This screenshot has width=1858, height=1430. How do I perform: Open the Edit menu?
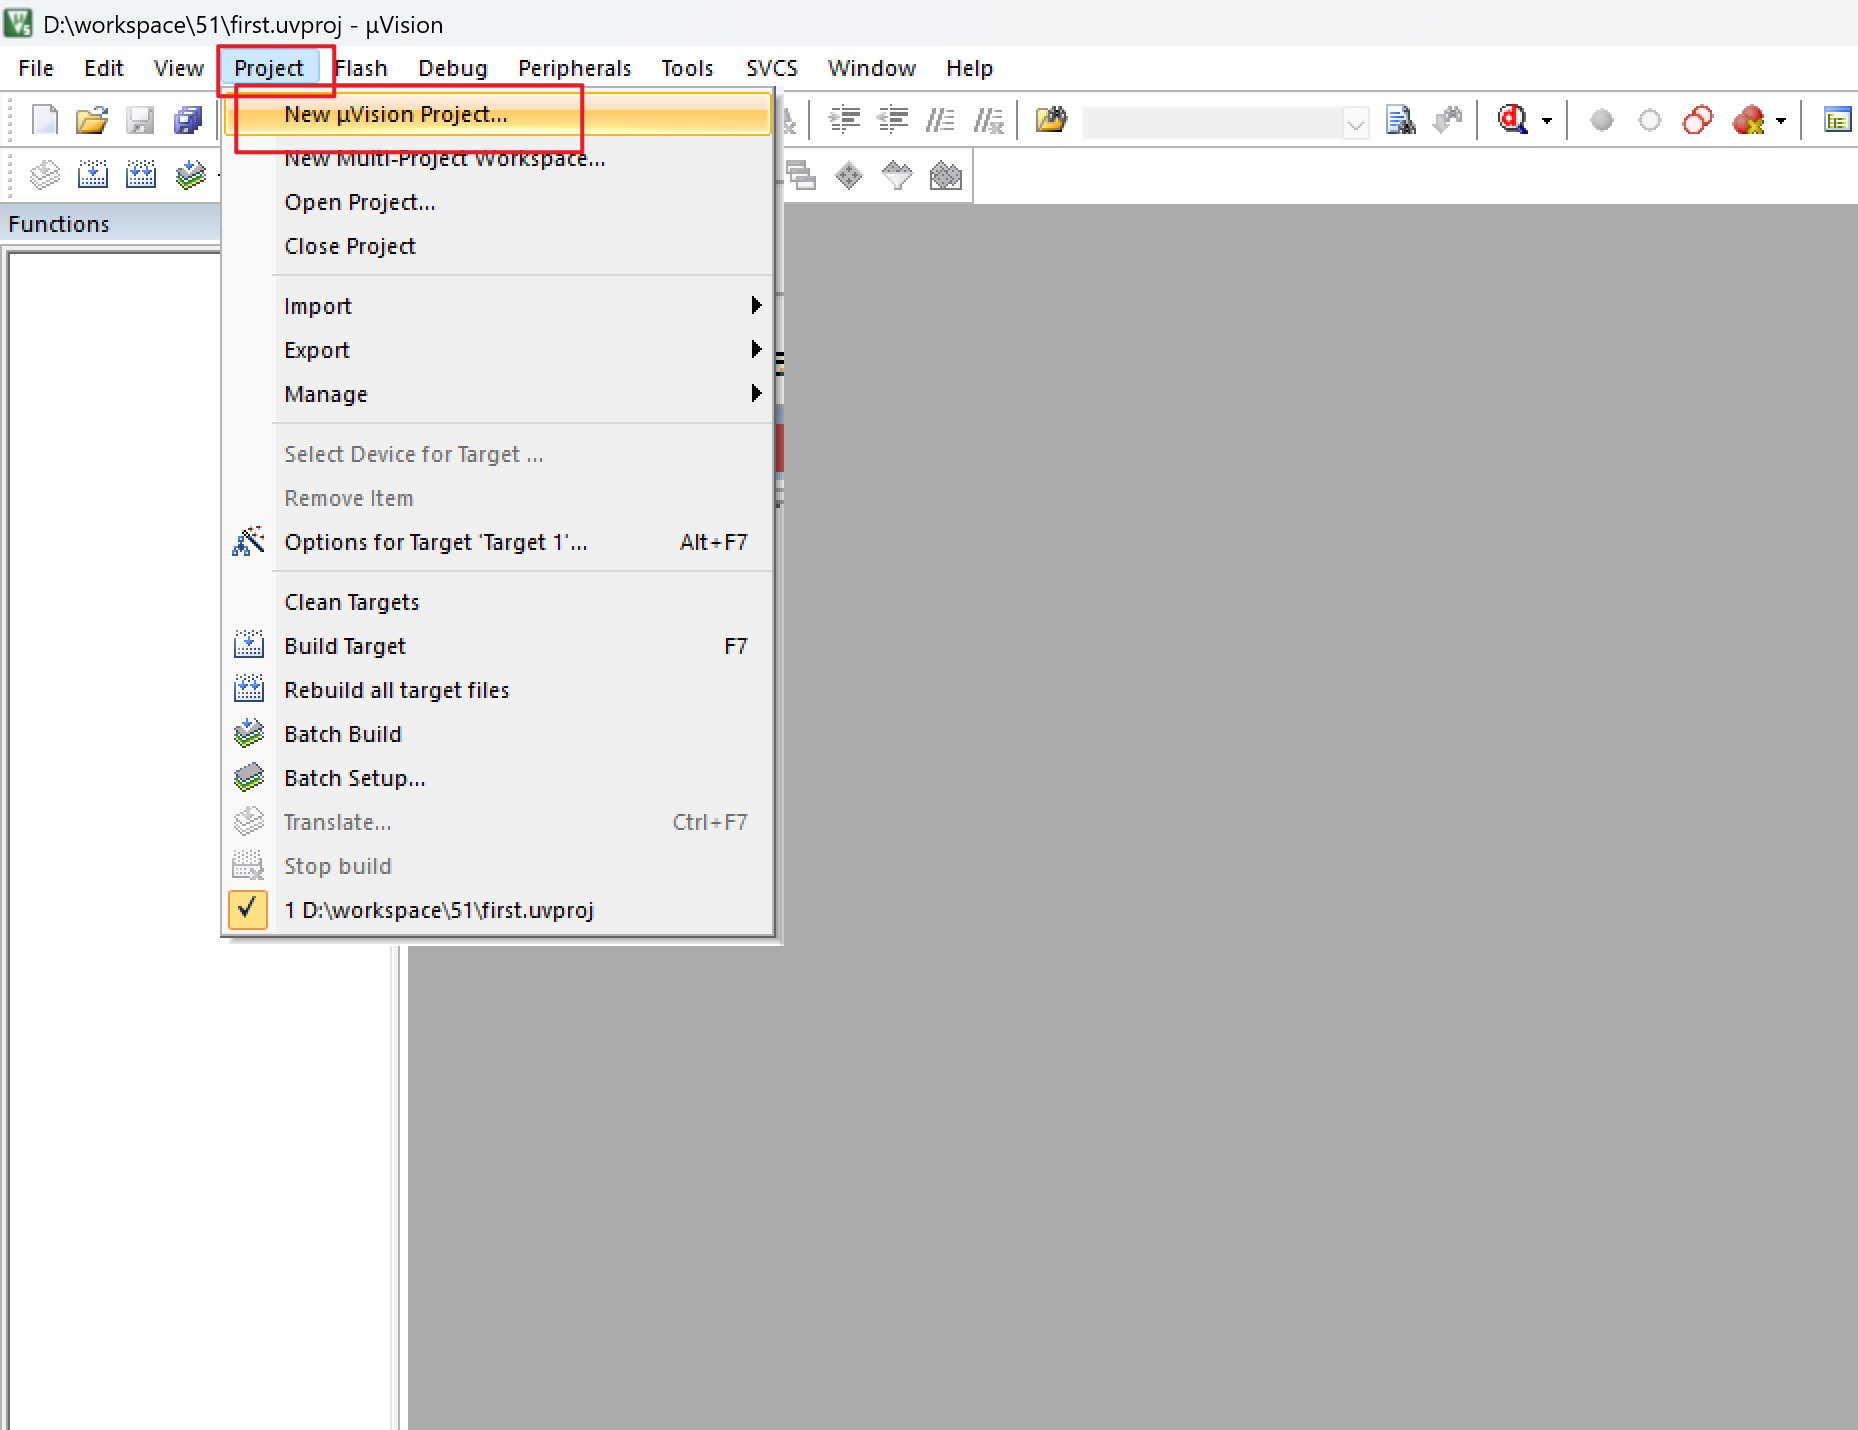pyautogui.click(x=104, y=68)
